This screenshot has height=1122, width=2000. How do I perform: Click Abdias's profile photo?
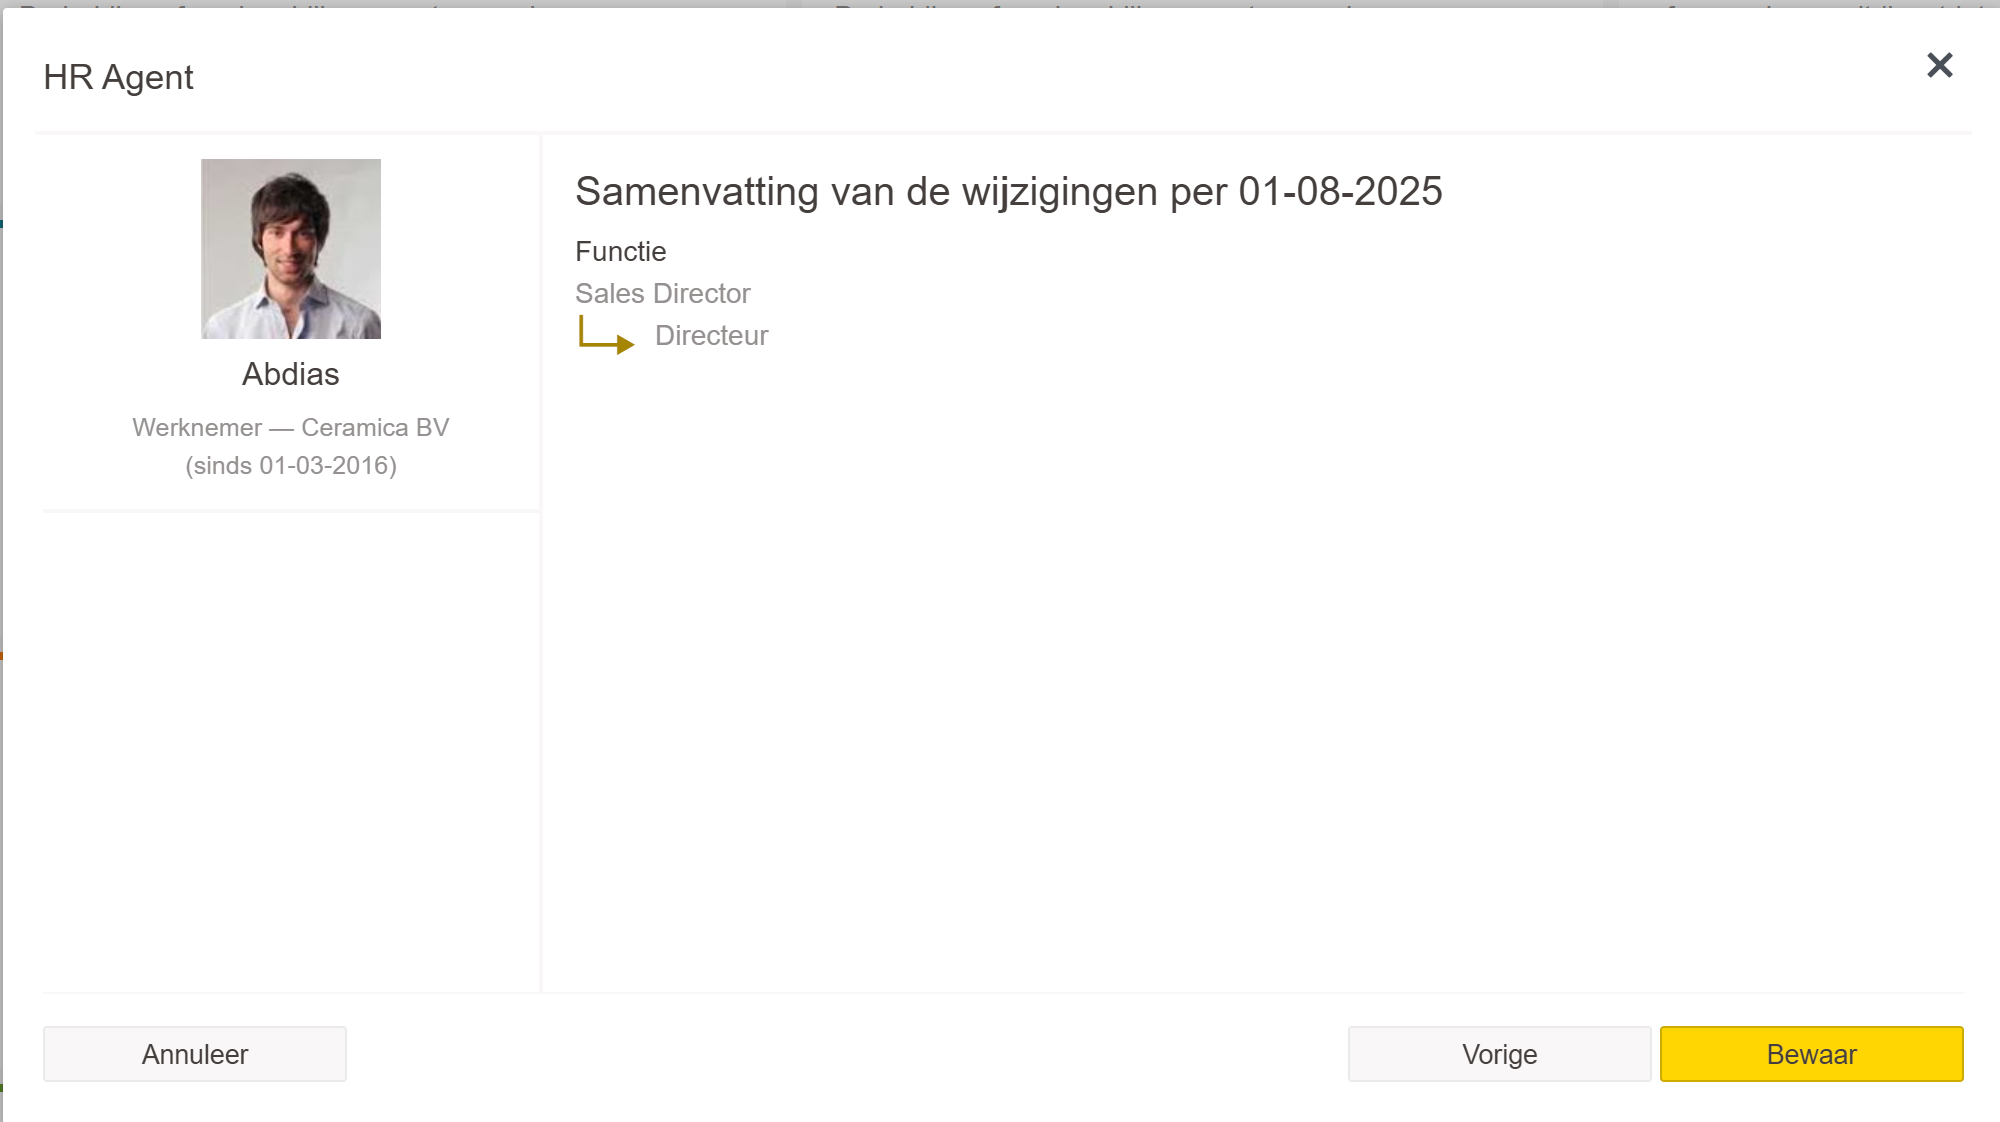coord(291,249)
